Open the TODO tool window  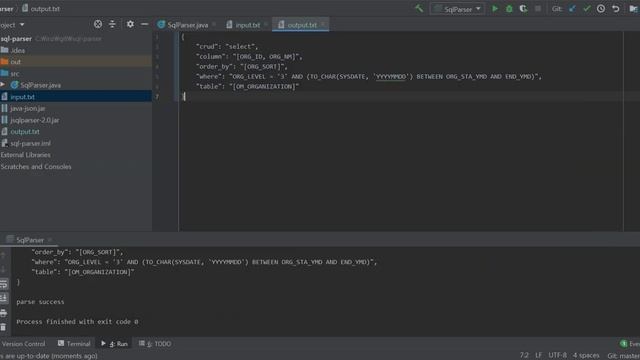[x=155, y=344]
